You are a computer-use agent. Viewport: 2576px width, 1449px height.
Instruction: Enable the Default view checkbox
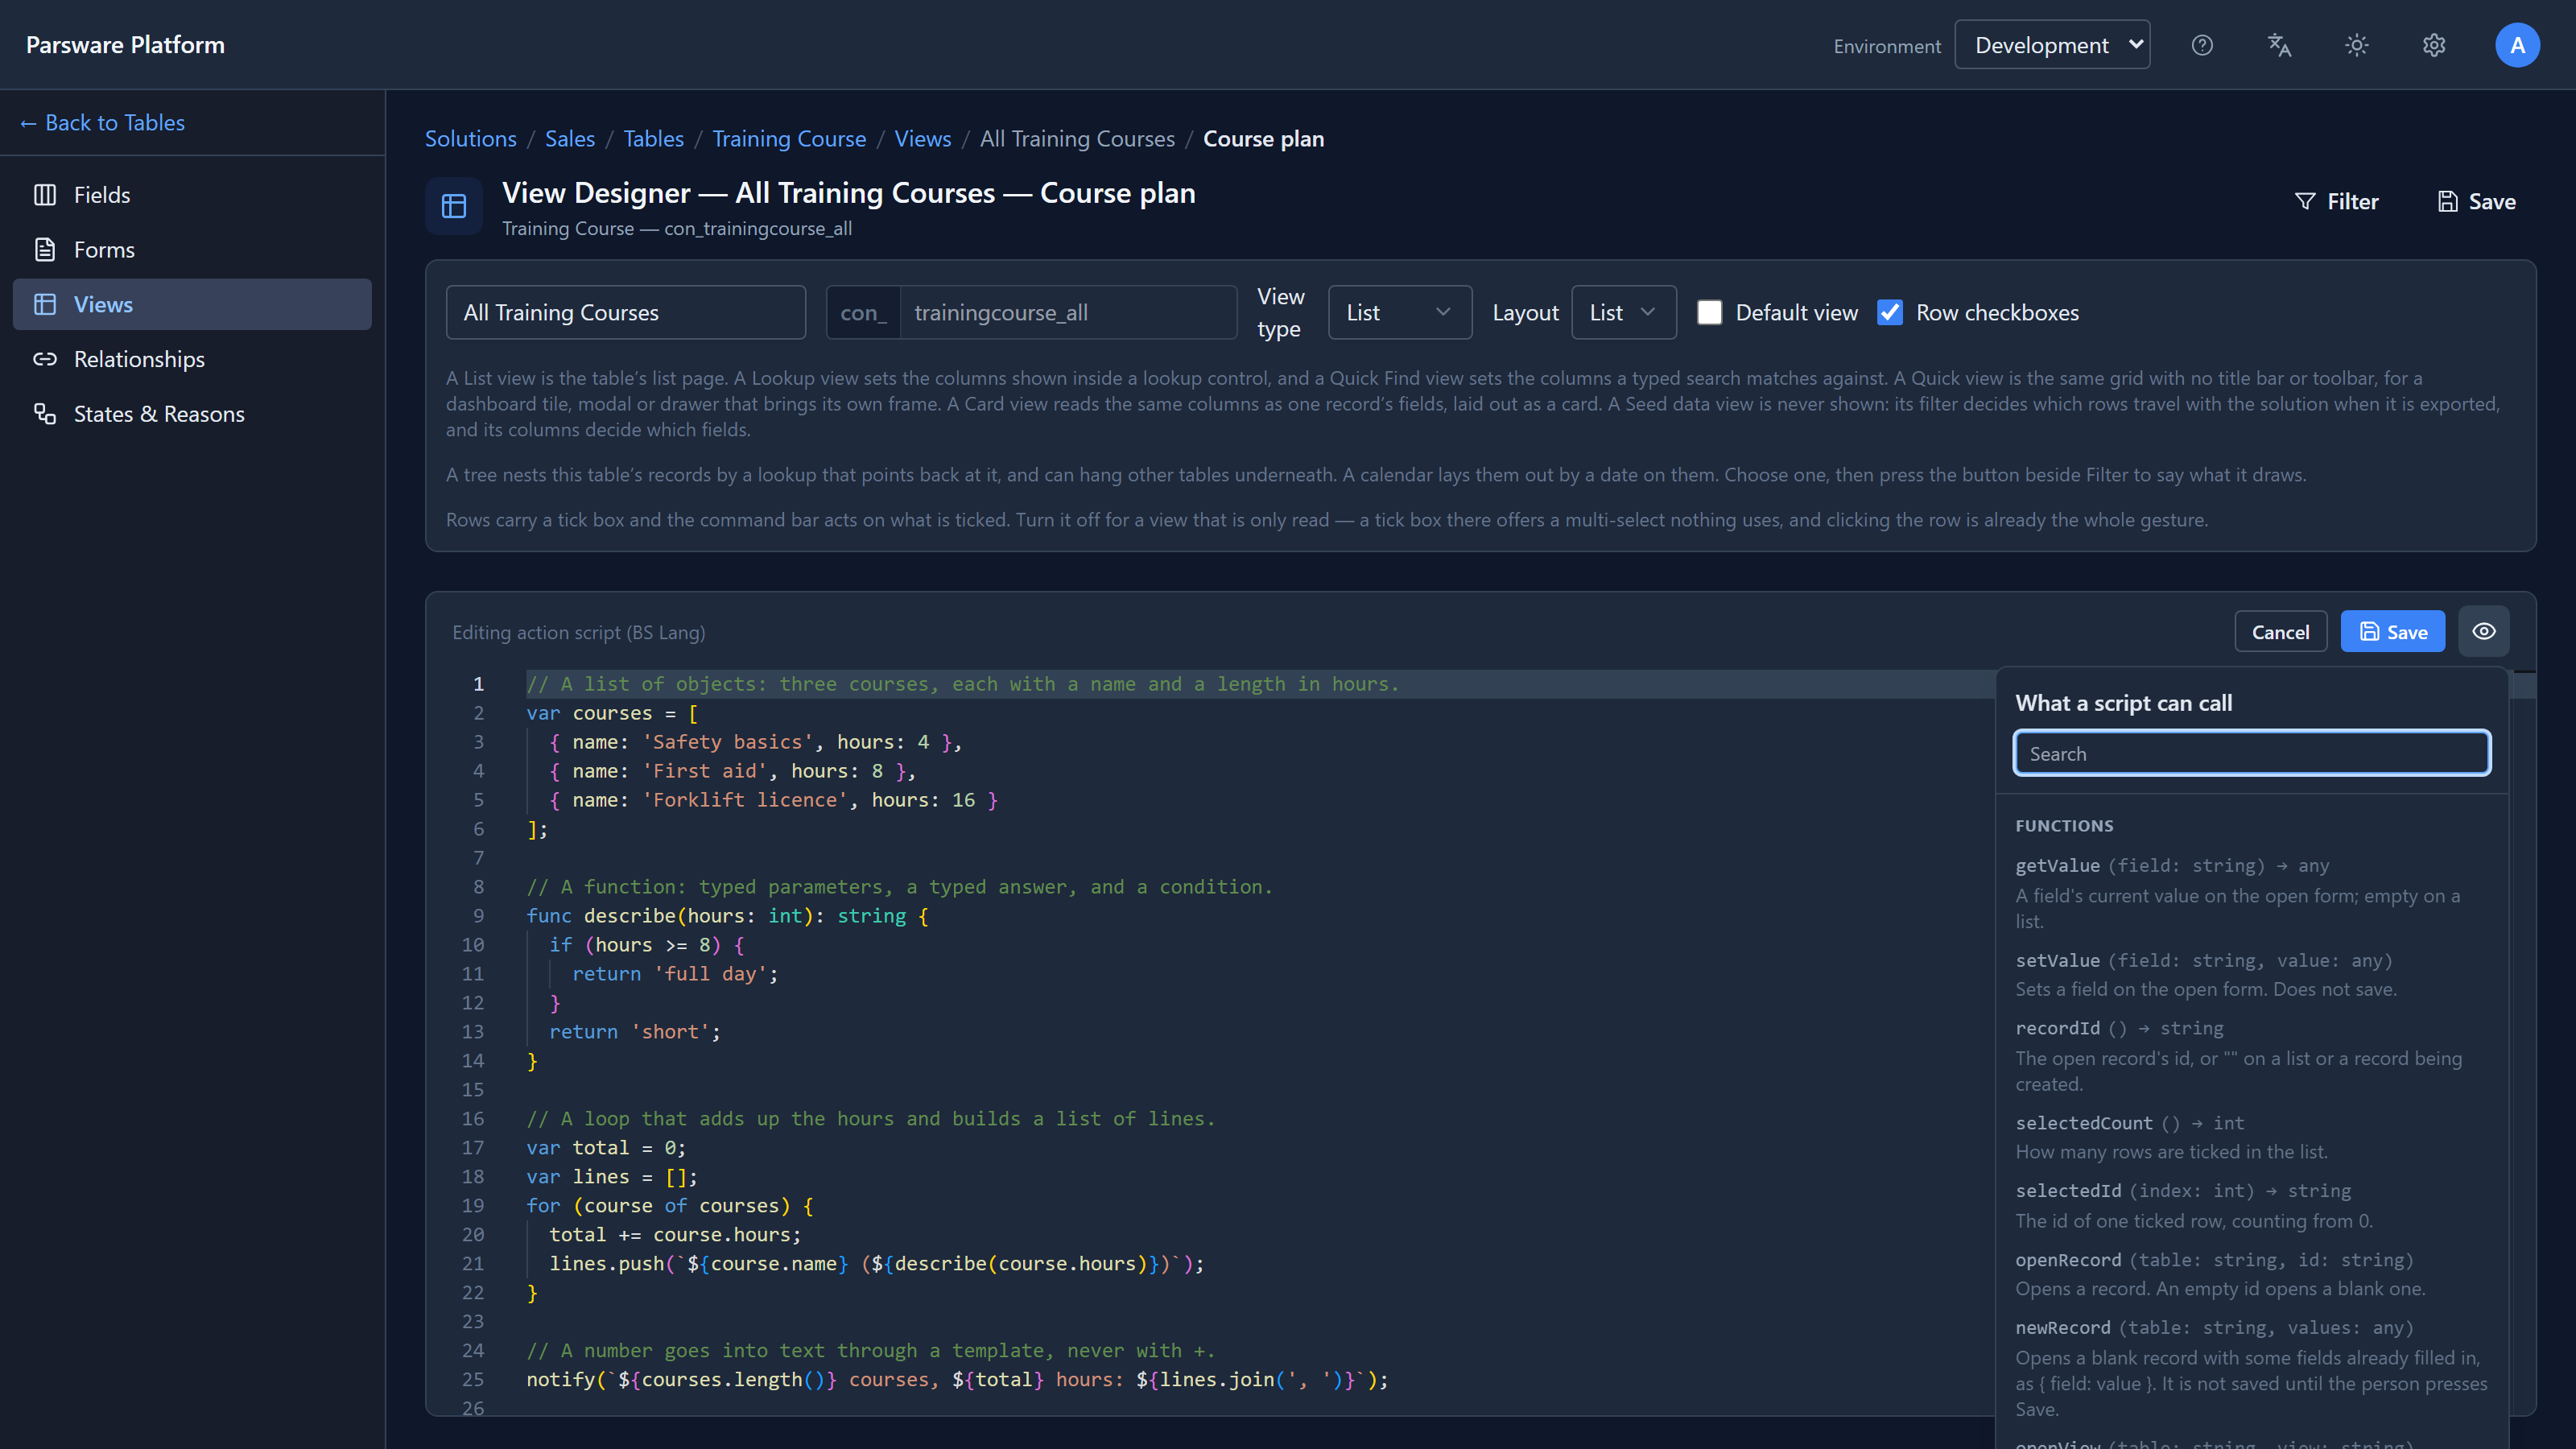pyautogui.click(x=1710, y=312)
